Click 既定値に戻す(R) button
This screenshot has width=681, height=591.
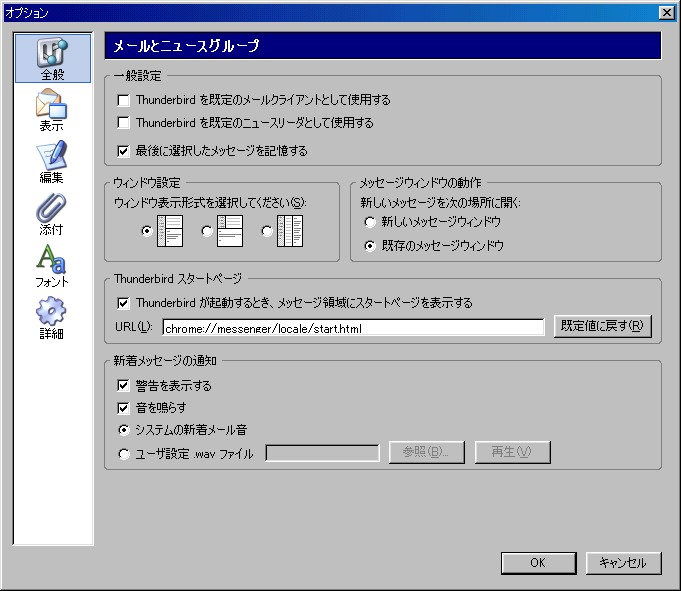pyautogui.click(x=602, y=326)
